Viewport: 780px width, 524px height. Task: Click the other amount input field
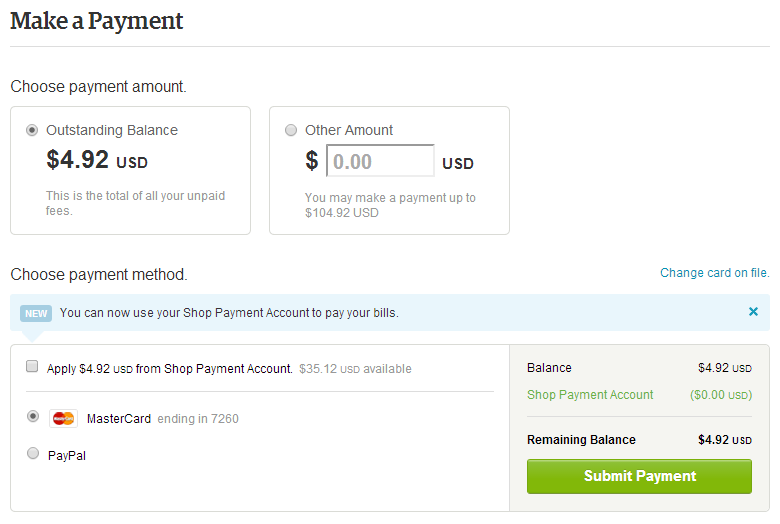(x=380, y=161)
